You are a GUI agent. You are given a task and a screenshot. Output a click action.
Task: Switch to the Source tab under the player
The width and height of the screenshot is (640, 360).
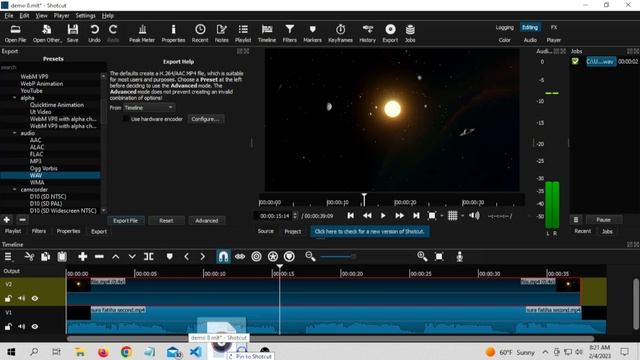click(x=266, y=231)
